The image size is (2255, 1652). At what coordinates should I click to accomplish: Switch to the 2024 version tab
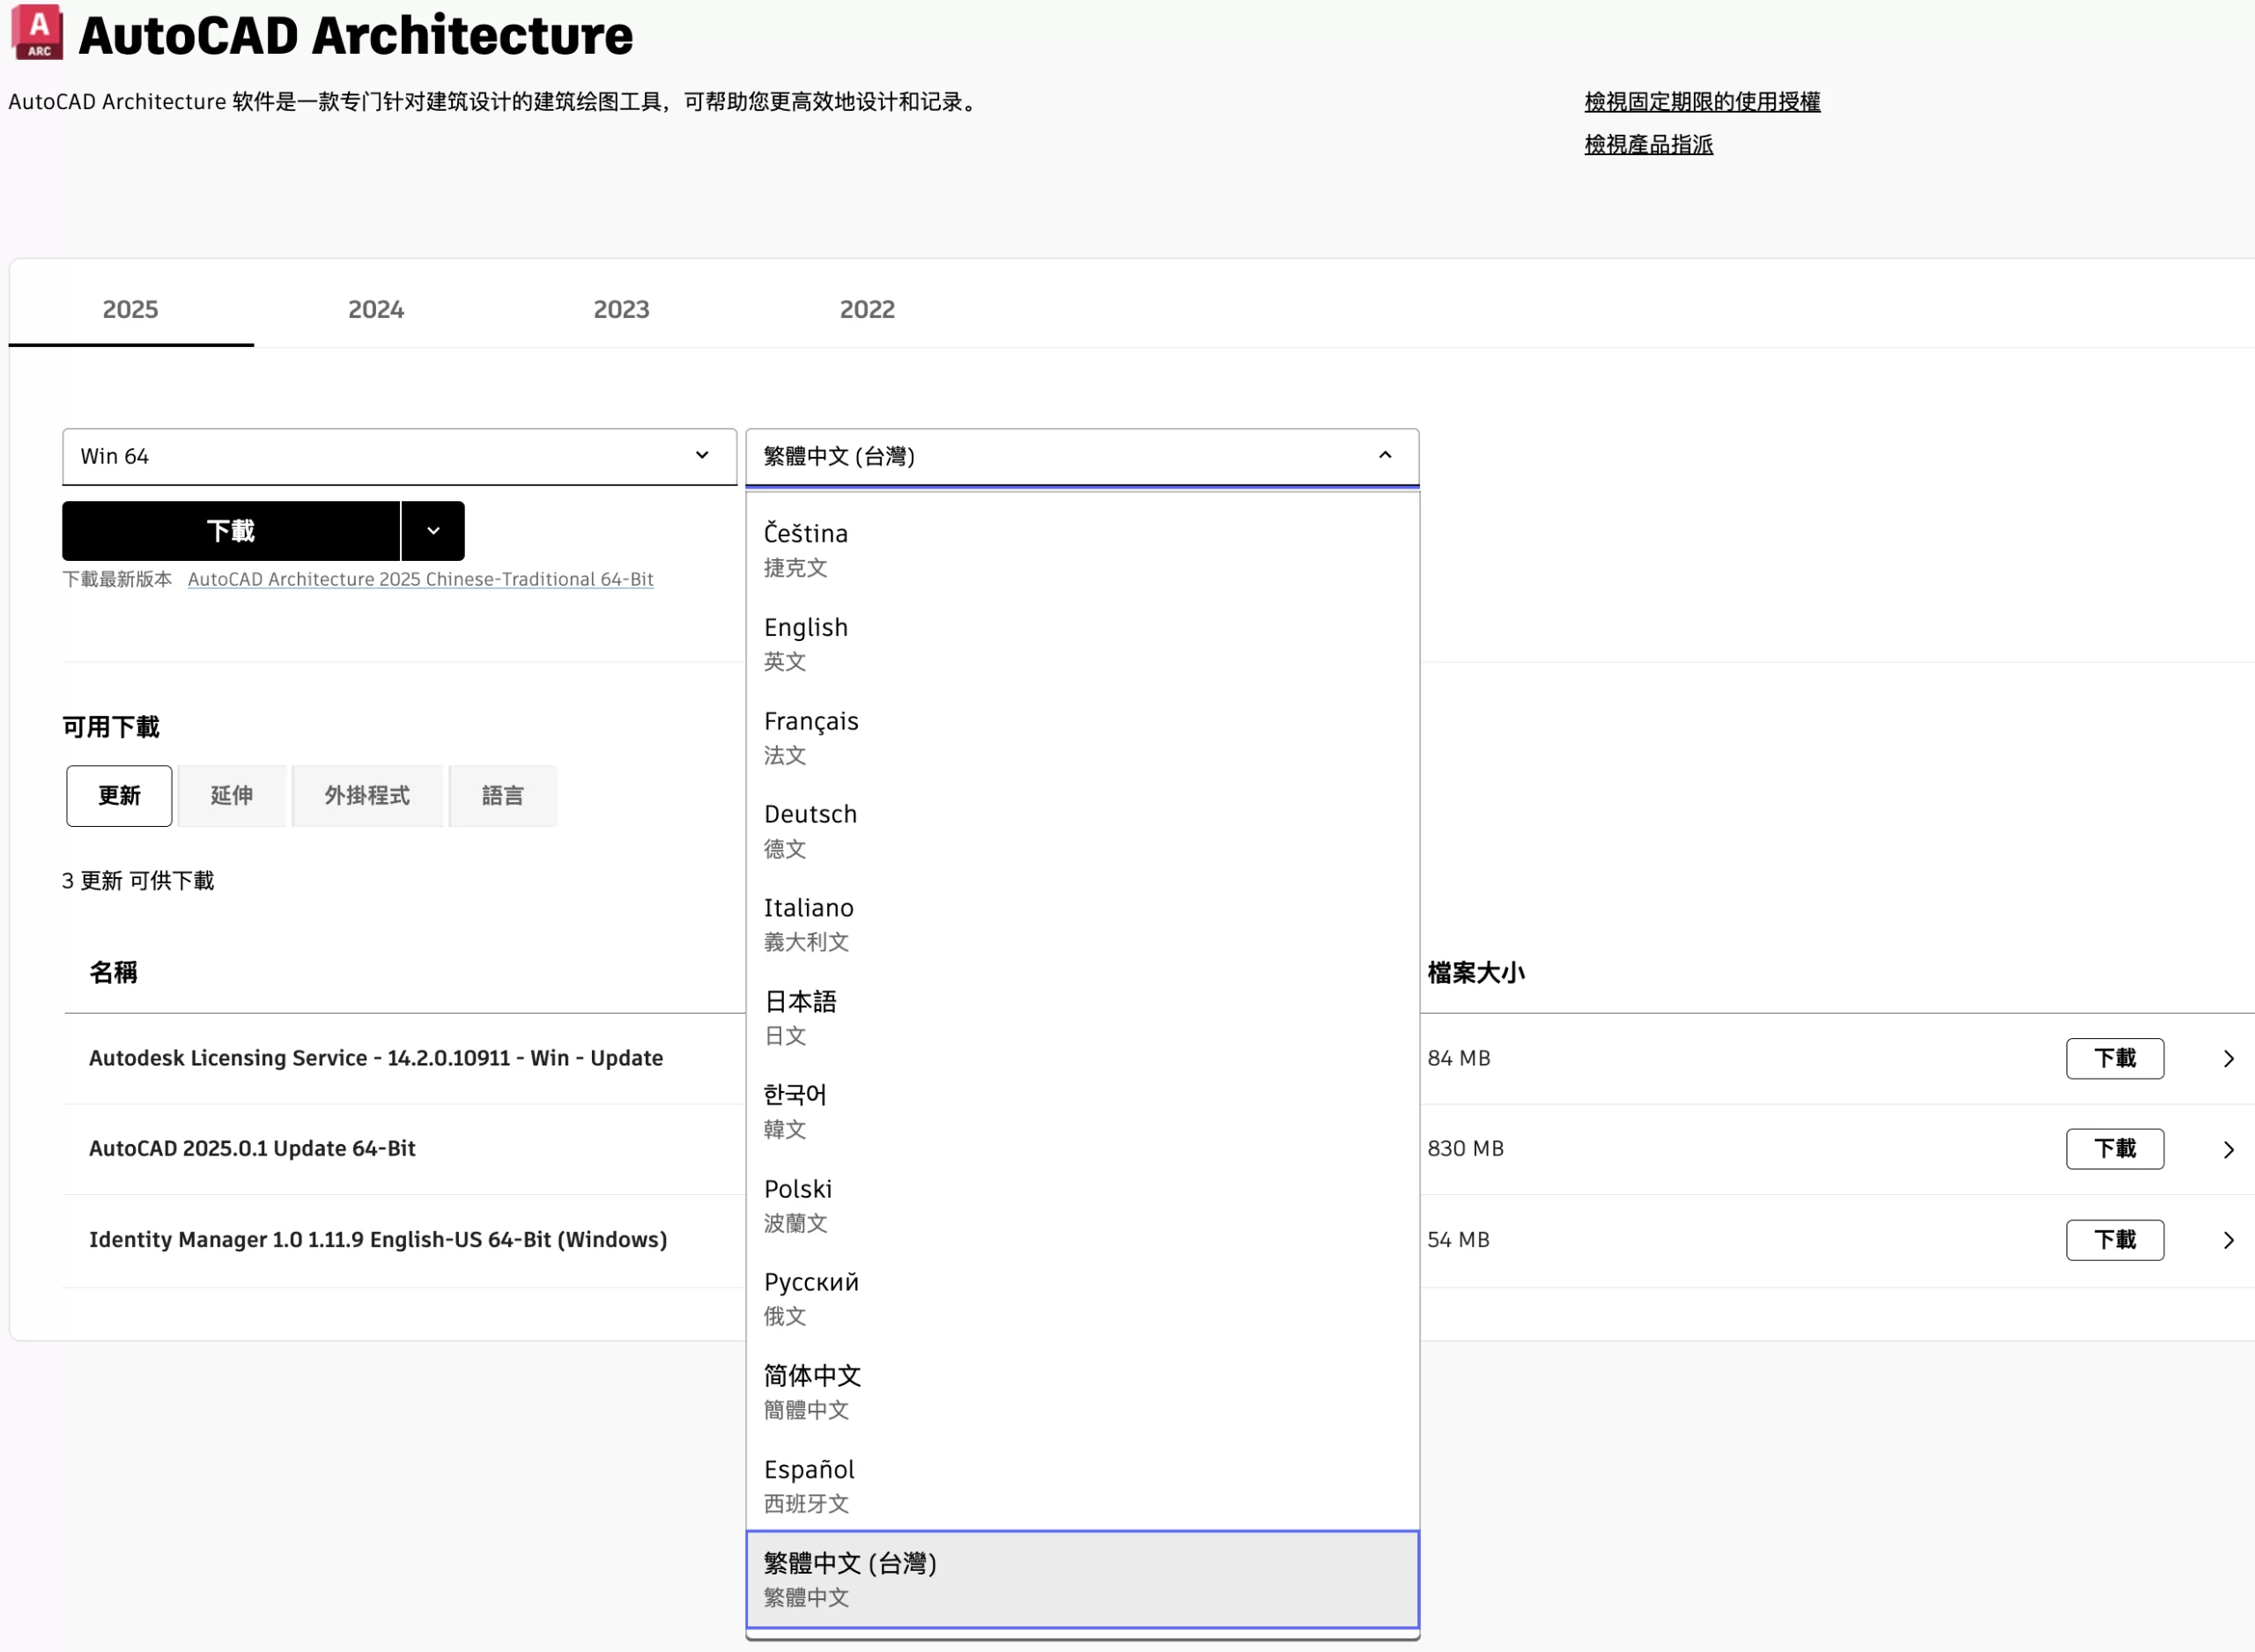pos(375,309)
